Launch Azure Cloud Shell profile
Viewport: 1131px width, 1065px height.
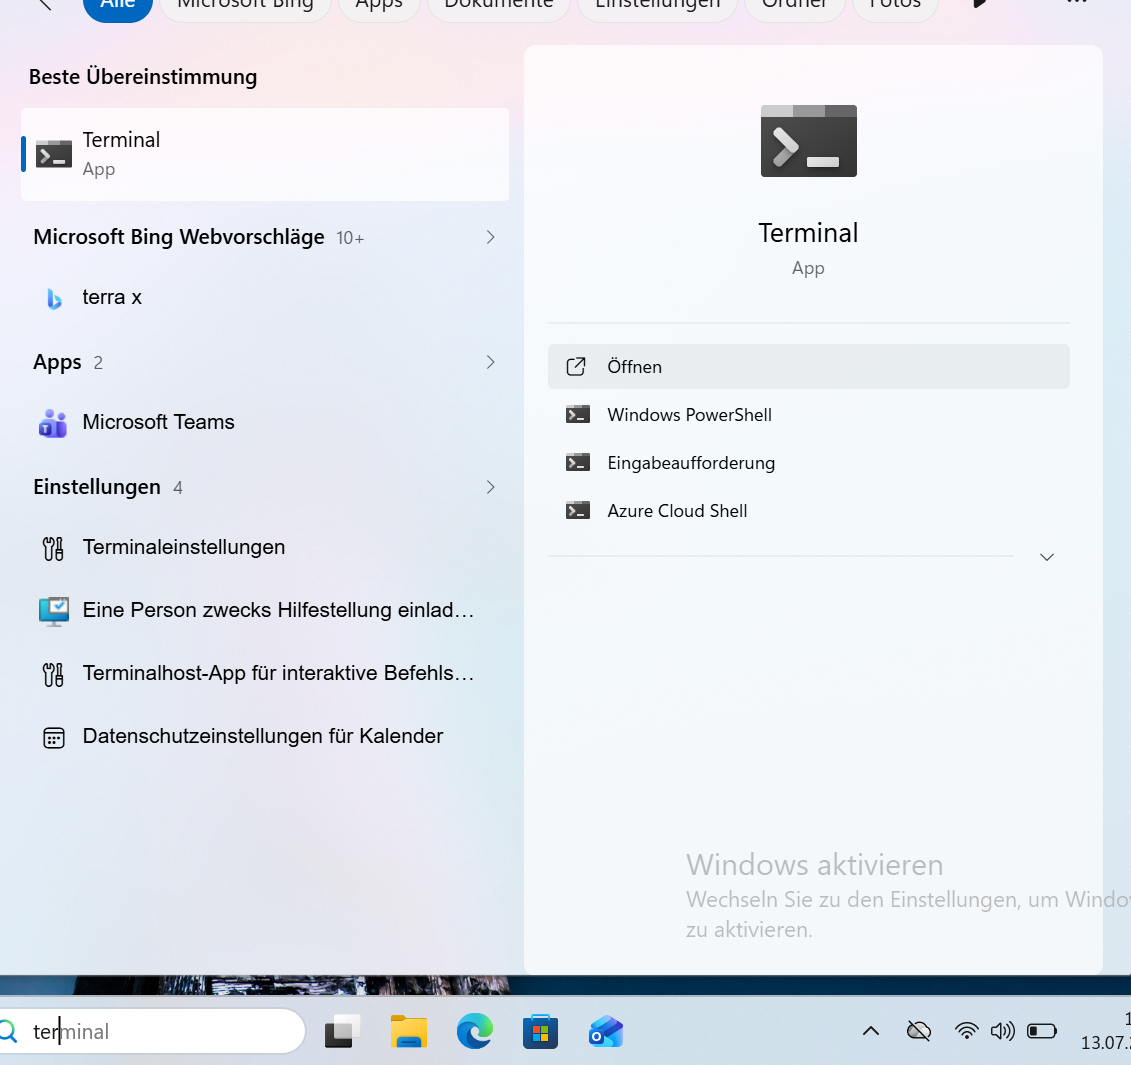pos(809,511)
